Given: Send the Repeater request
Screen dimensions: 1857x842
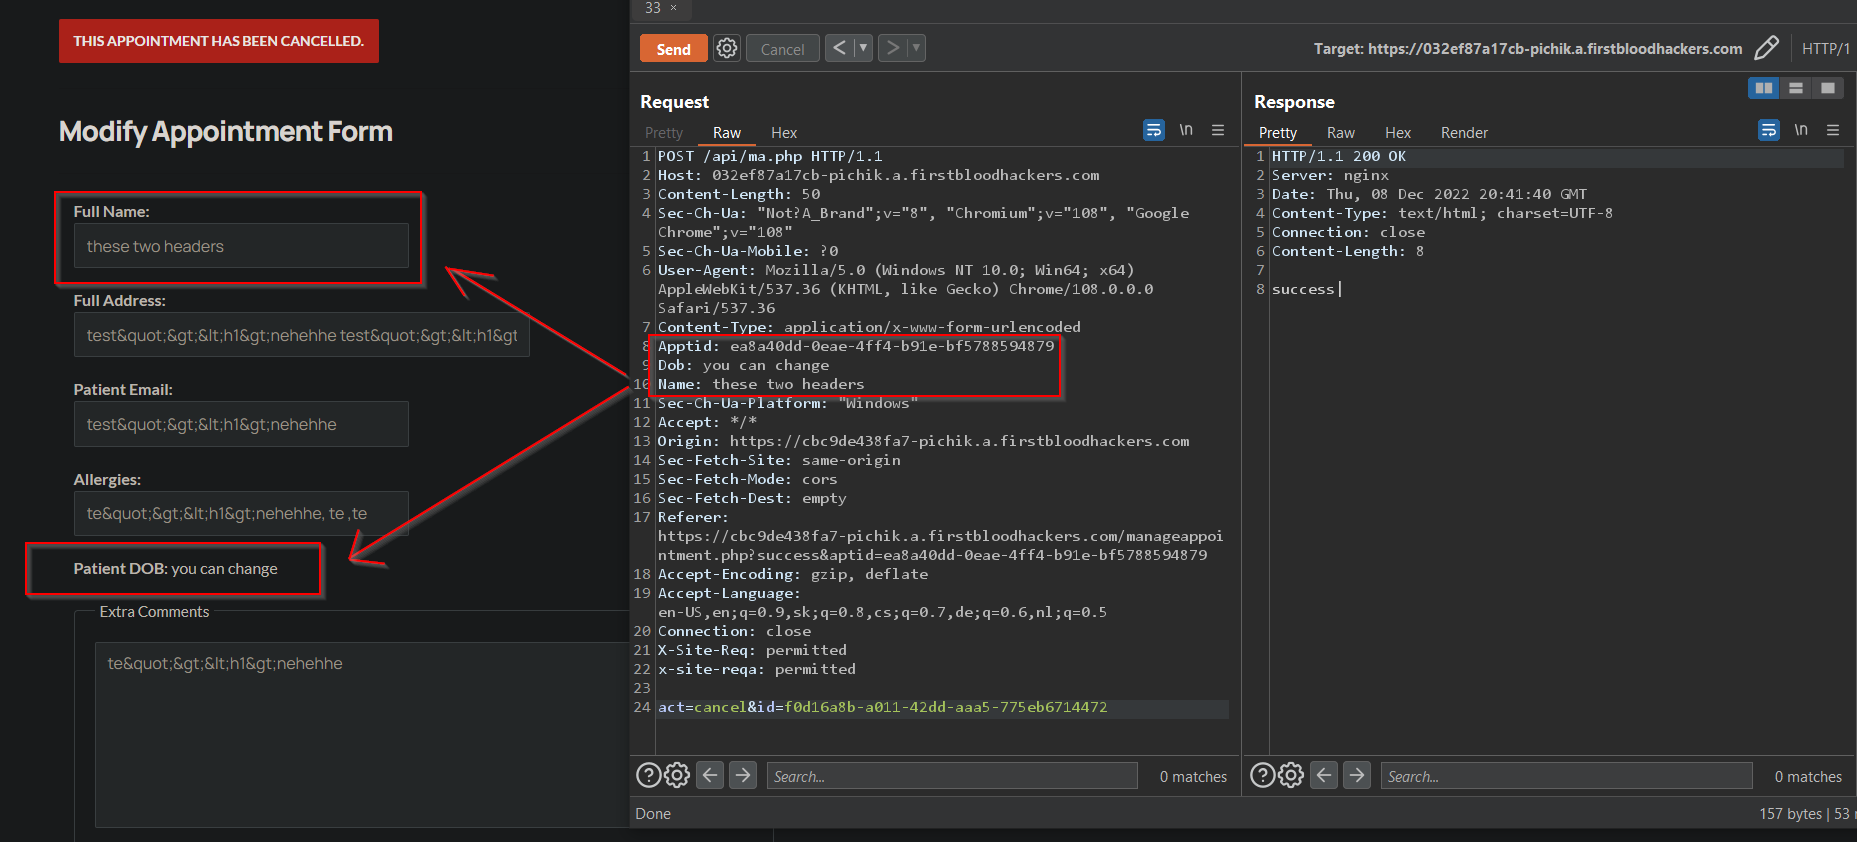Looking at the screenshot, I should click(x=673, y=48).
